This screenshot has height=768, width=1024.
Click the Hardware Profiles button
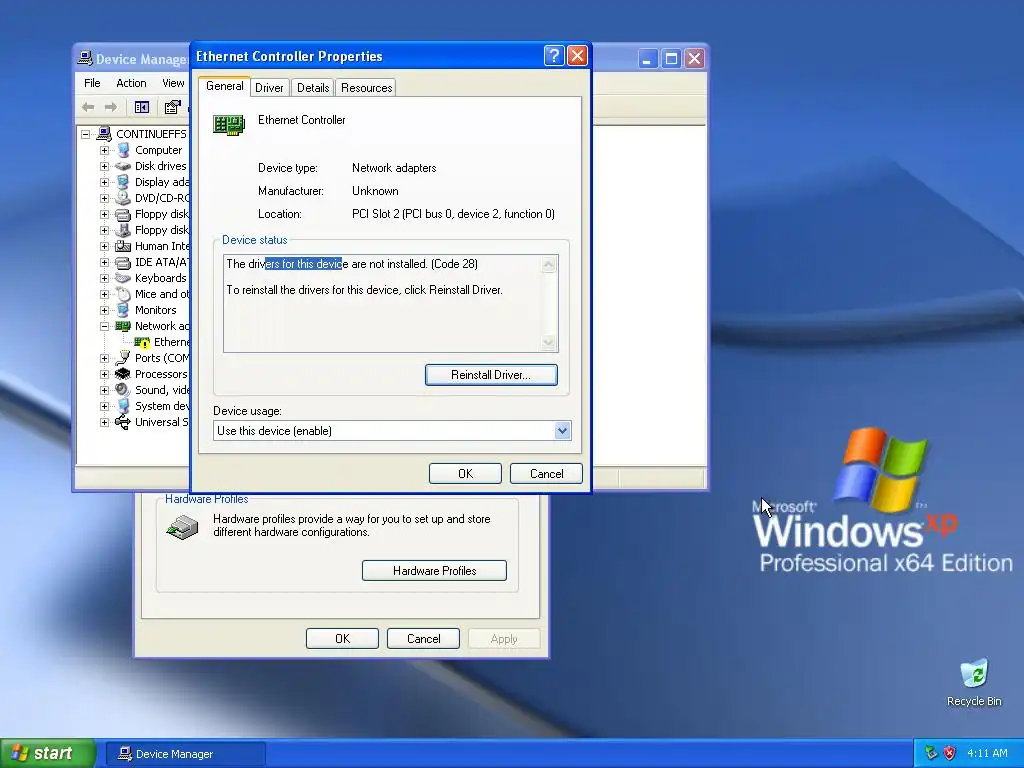click(434, 570)
